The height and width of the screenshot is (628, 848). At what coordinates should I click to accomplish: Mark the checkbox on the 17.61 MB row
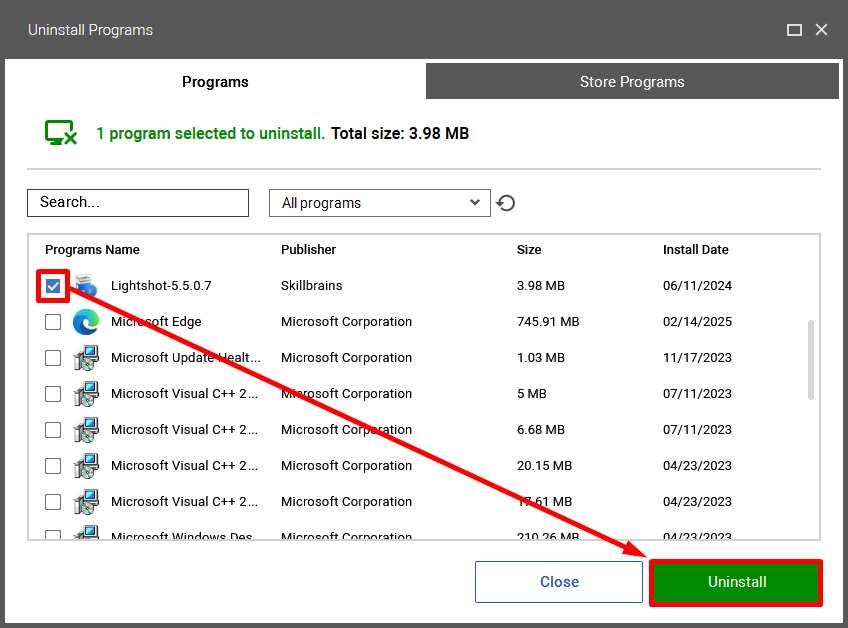[53, 502]
